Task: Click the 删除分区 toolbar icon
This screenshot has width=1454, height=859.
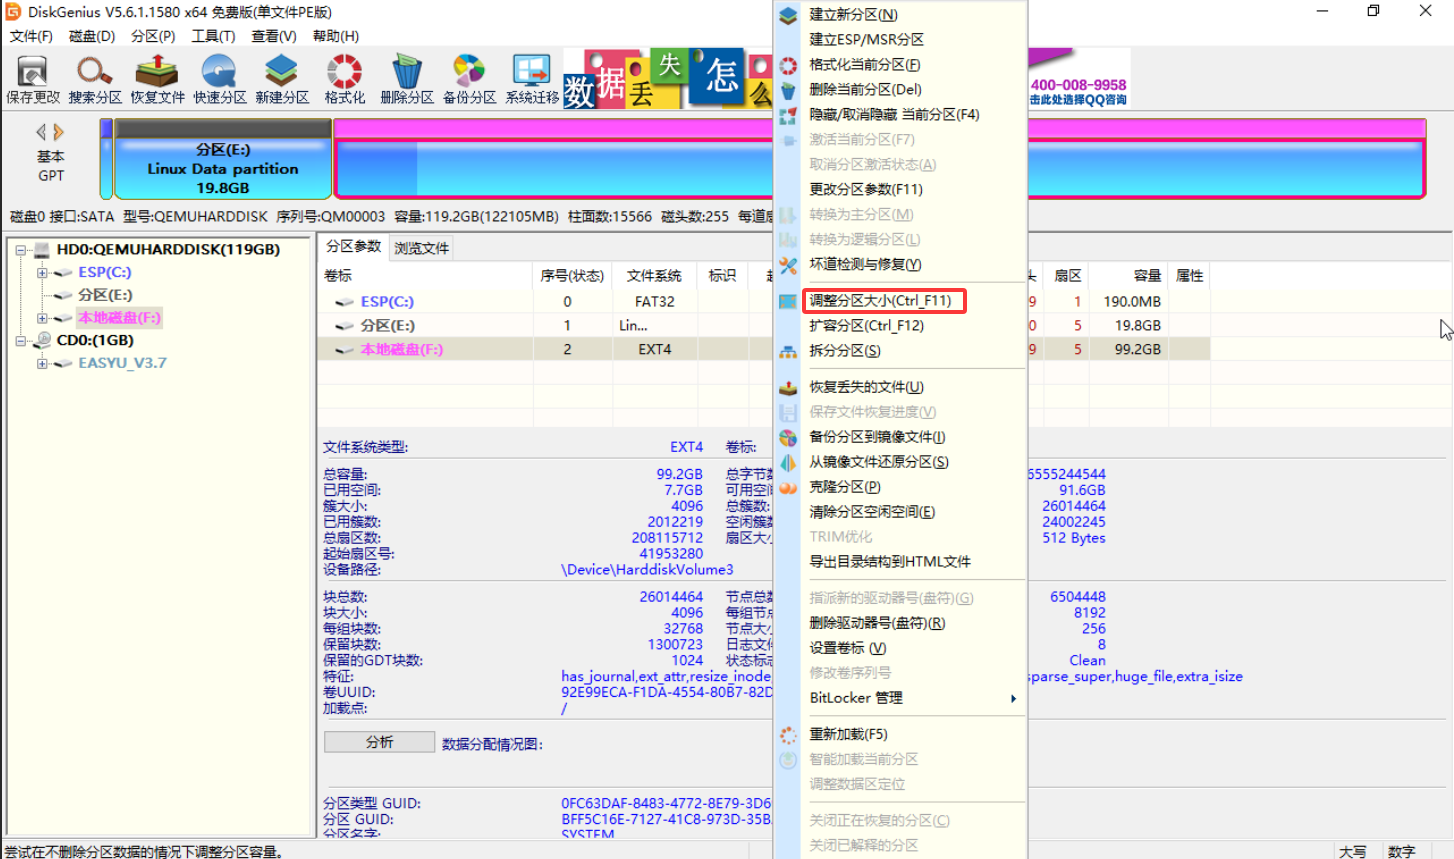Action: (406, 79)
